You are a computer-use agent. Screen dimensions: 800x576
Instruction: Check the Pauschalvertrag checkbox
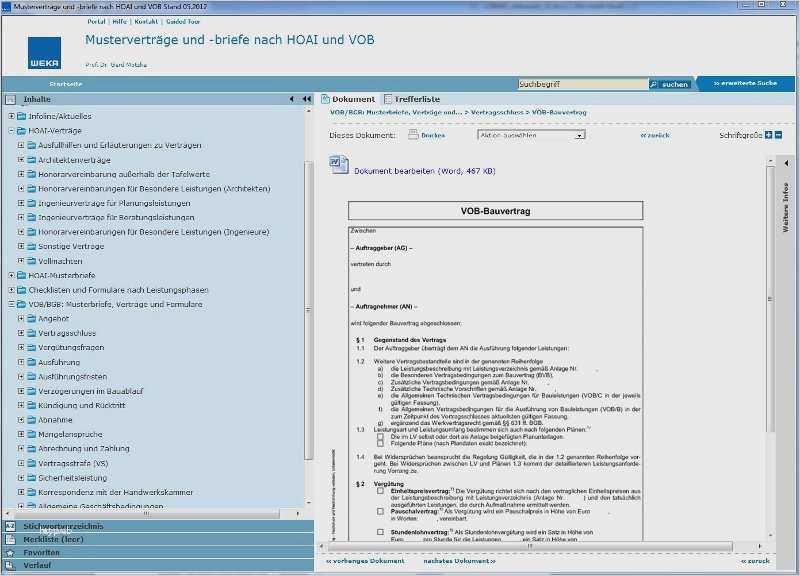click(381, 511)
